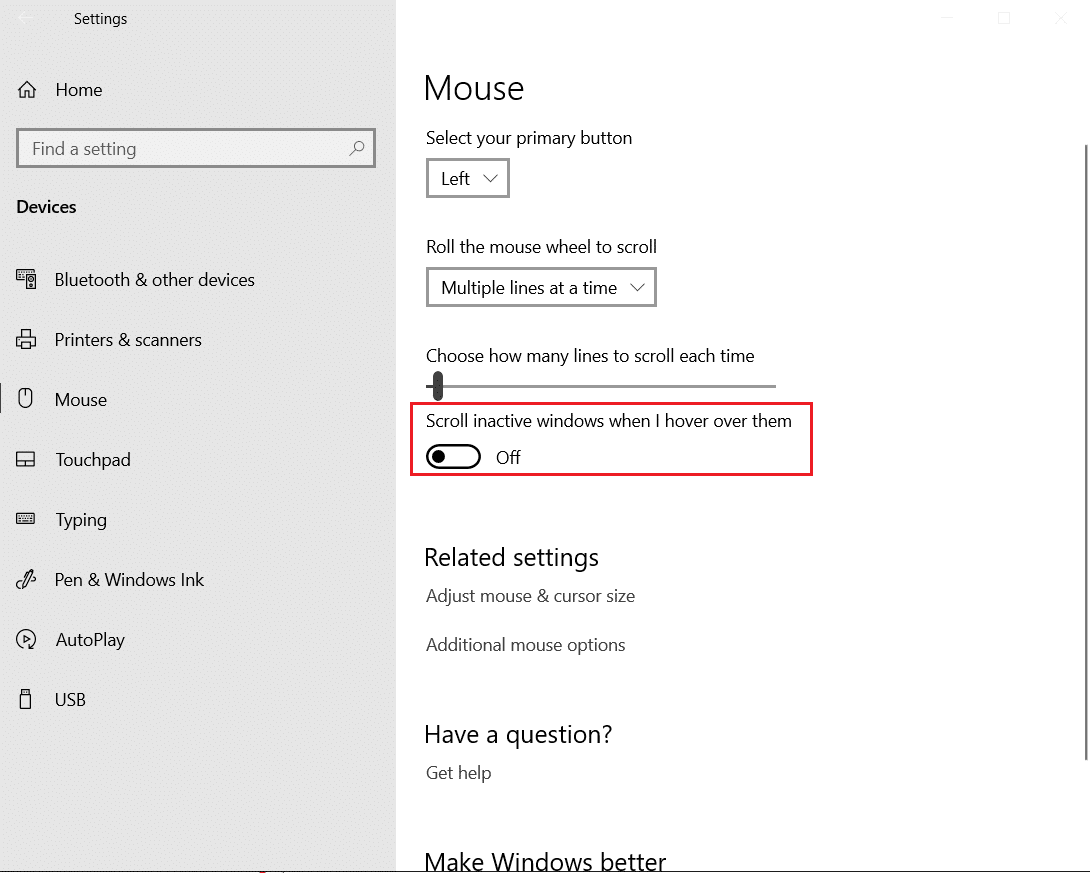Click the Mouse icon in sidebar

[x=26, y=399]
